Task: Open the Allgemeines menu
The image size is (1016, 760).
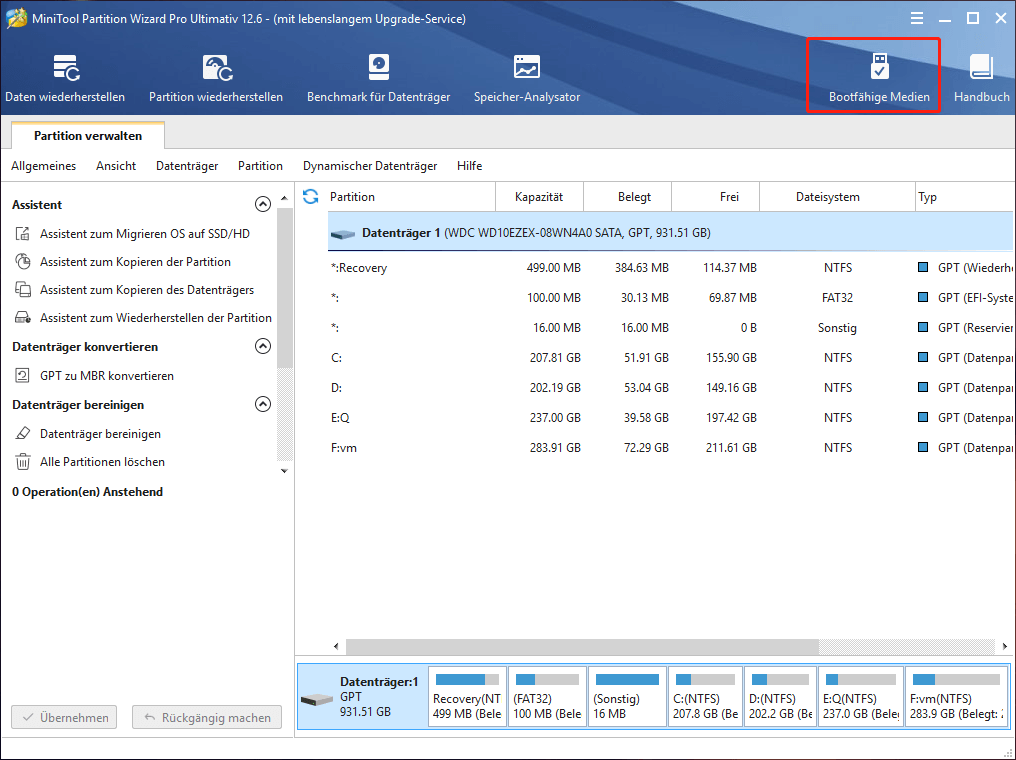Action: pyautogui.click(x=43, y=166)
